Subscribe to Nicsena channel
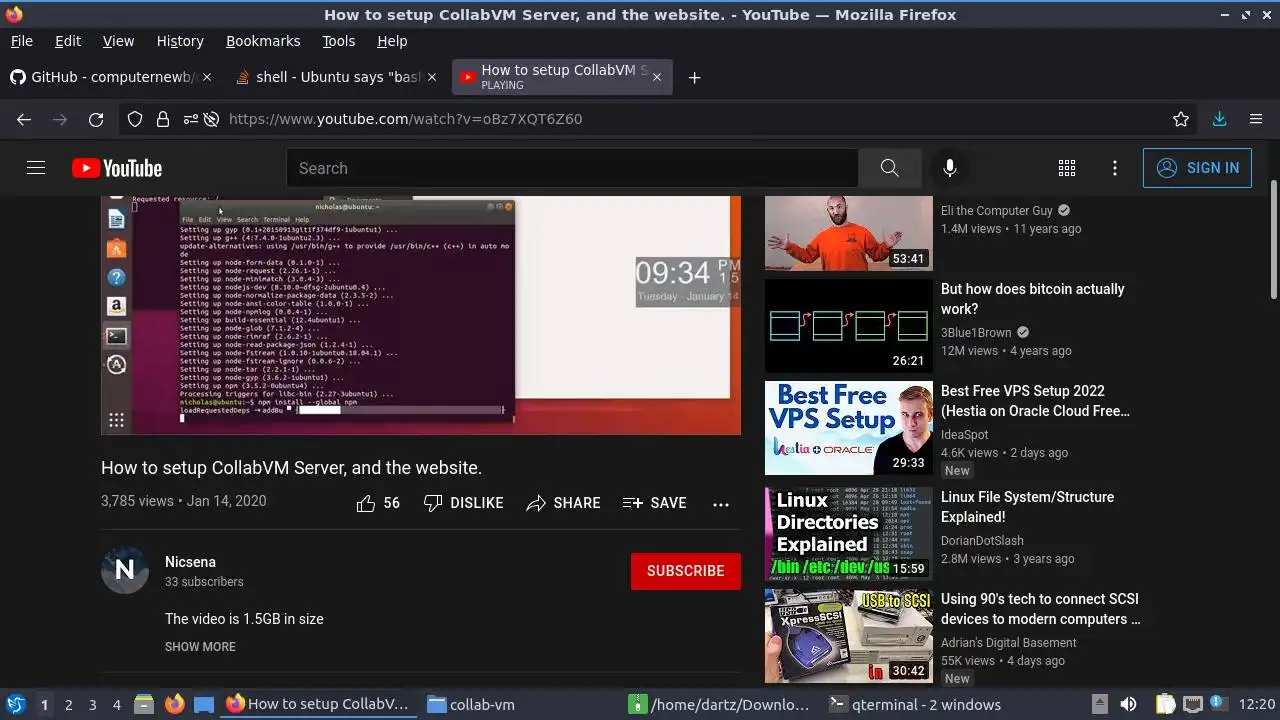This screenshot has height=720, width=1280. (686, 571)
